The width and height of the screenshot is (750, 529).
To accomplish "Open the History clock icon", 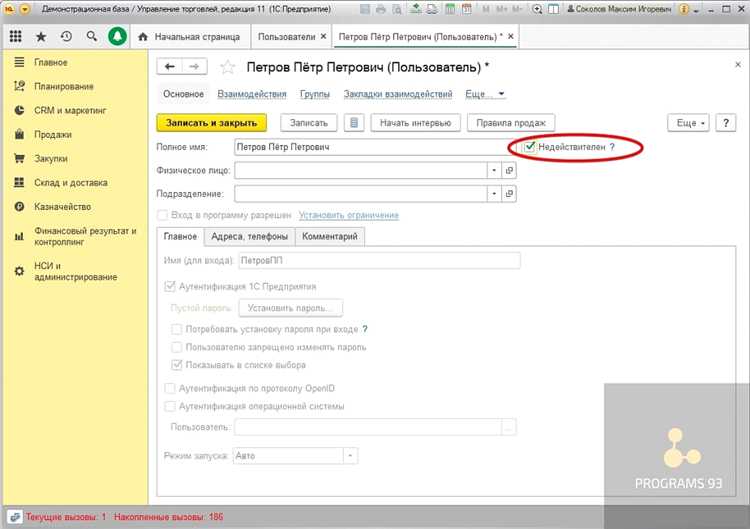I will (66, 36).
